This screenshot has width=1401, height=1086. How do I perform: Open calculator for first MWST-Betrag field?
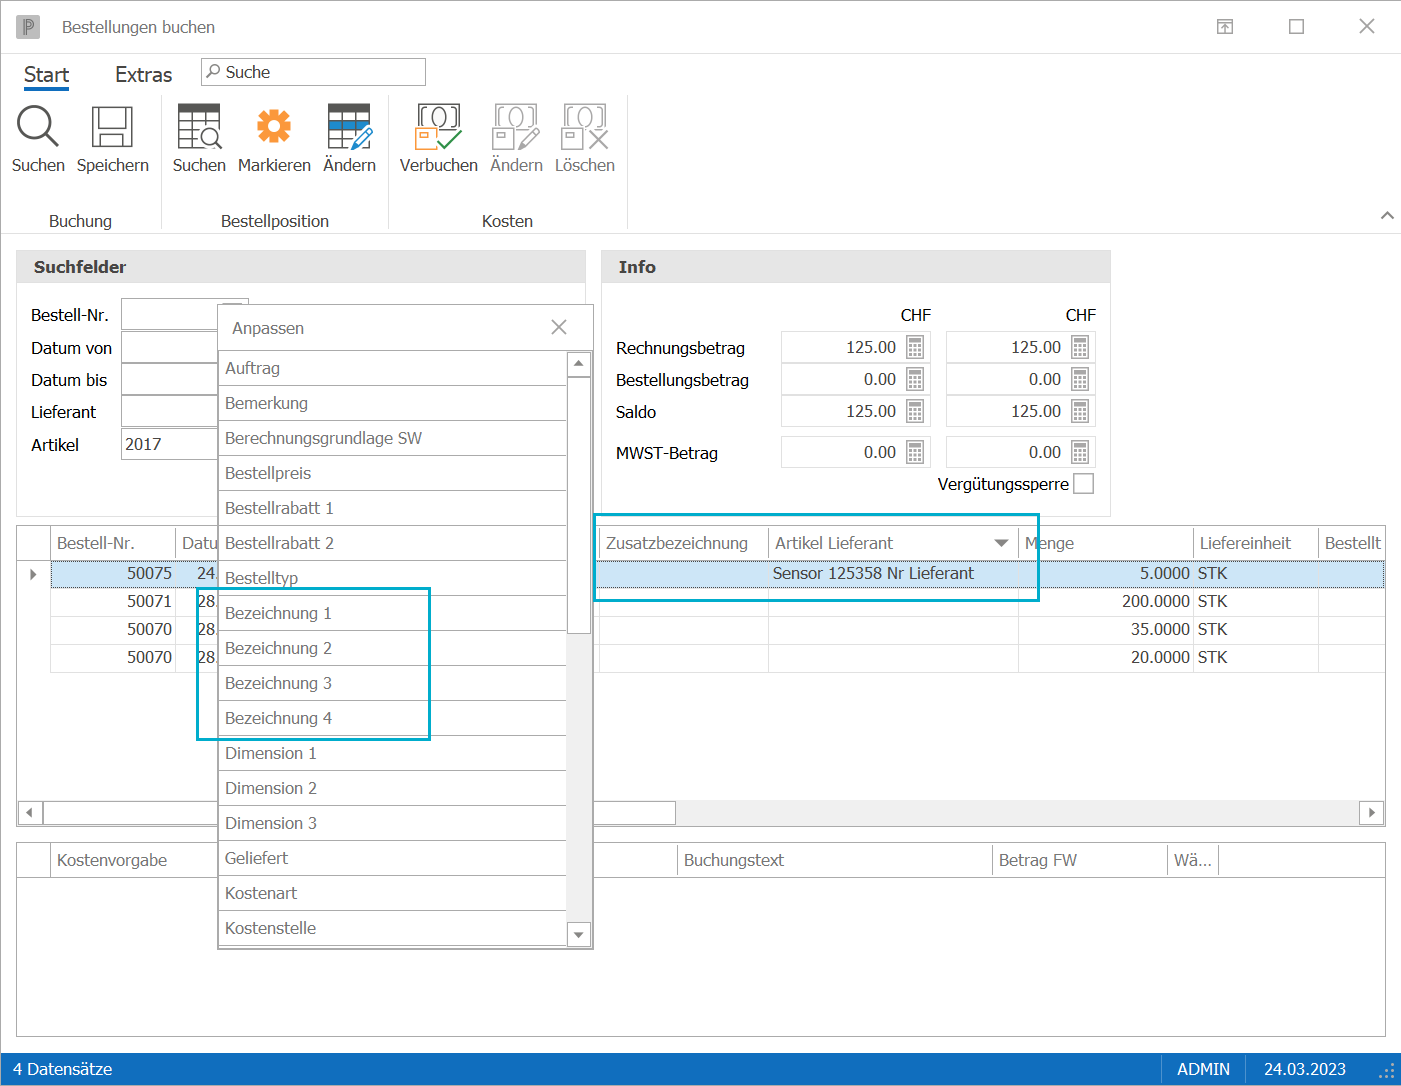pyautogui.click(x=915, y=452)
